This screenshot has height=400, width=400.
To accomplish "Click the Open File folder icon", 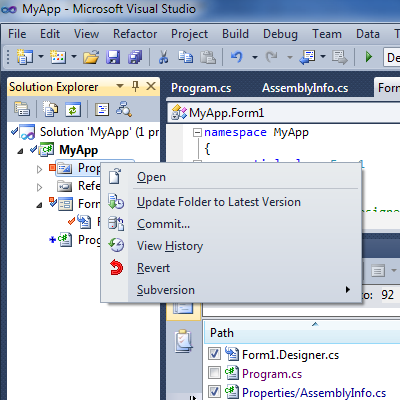I will click(91, 57).
